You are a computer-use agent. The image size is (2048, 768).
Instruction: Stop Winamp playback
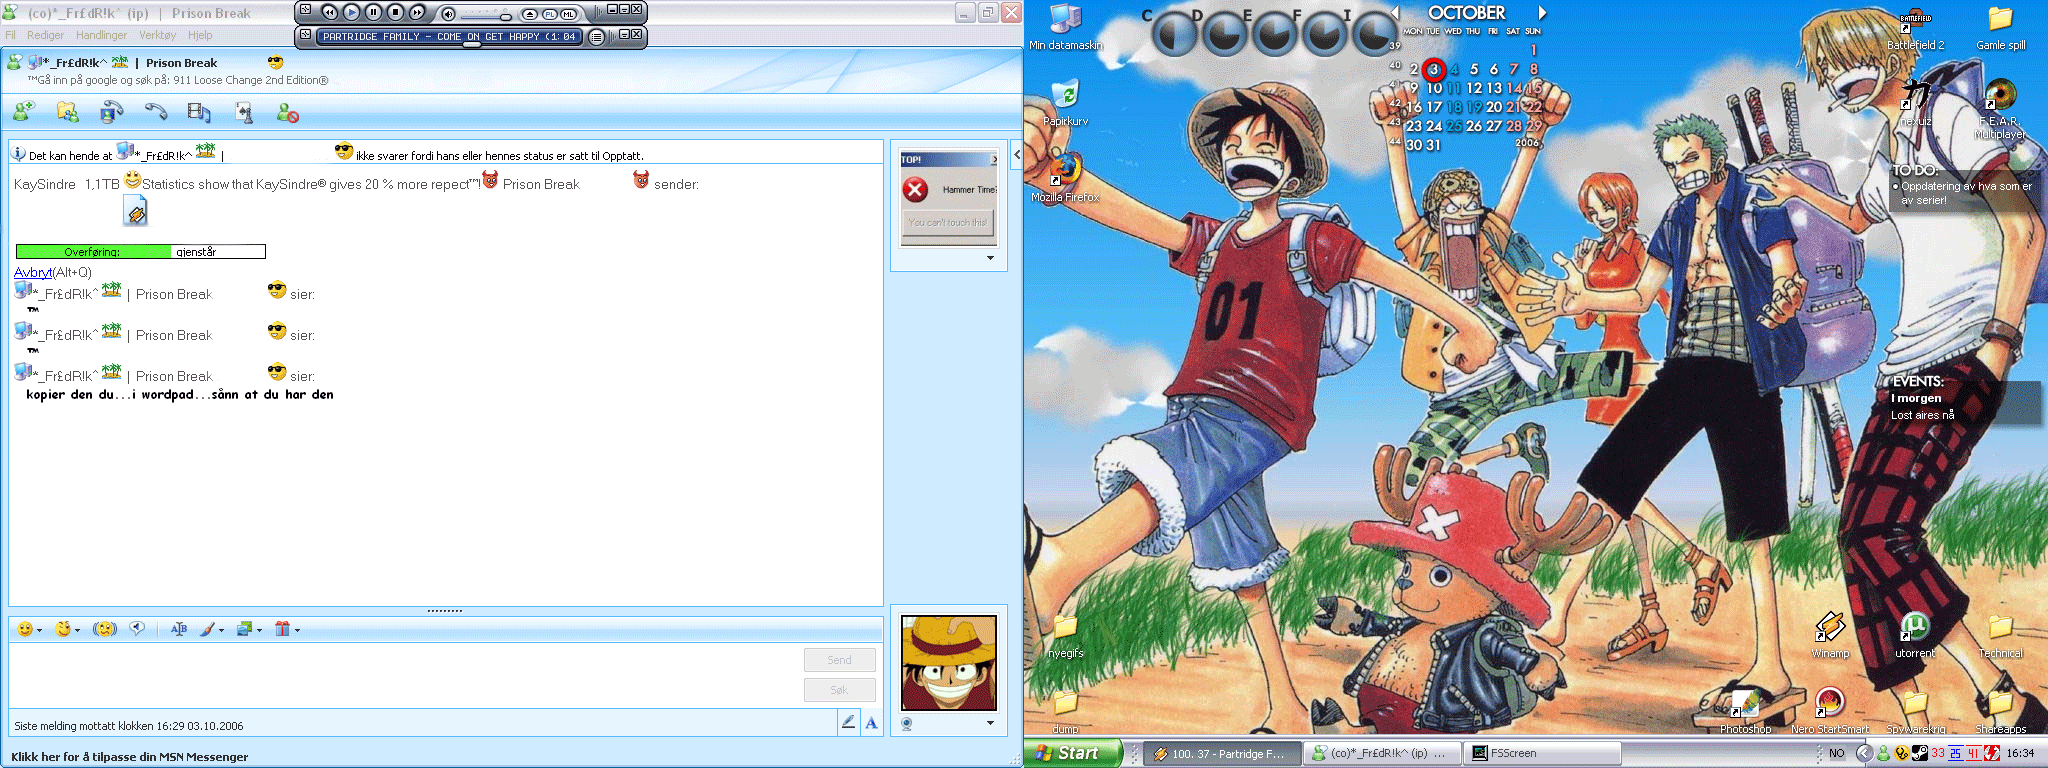pos(395,12)
